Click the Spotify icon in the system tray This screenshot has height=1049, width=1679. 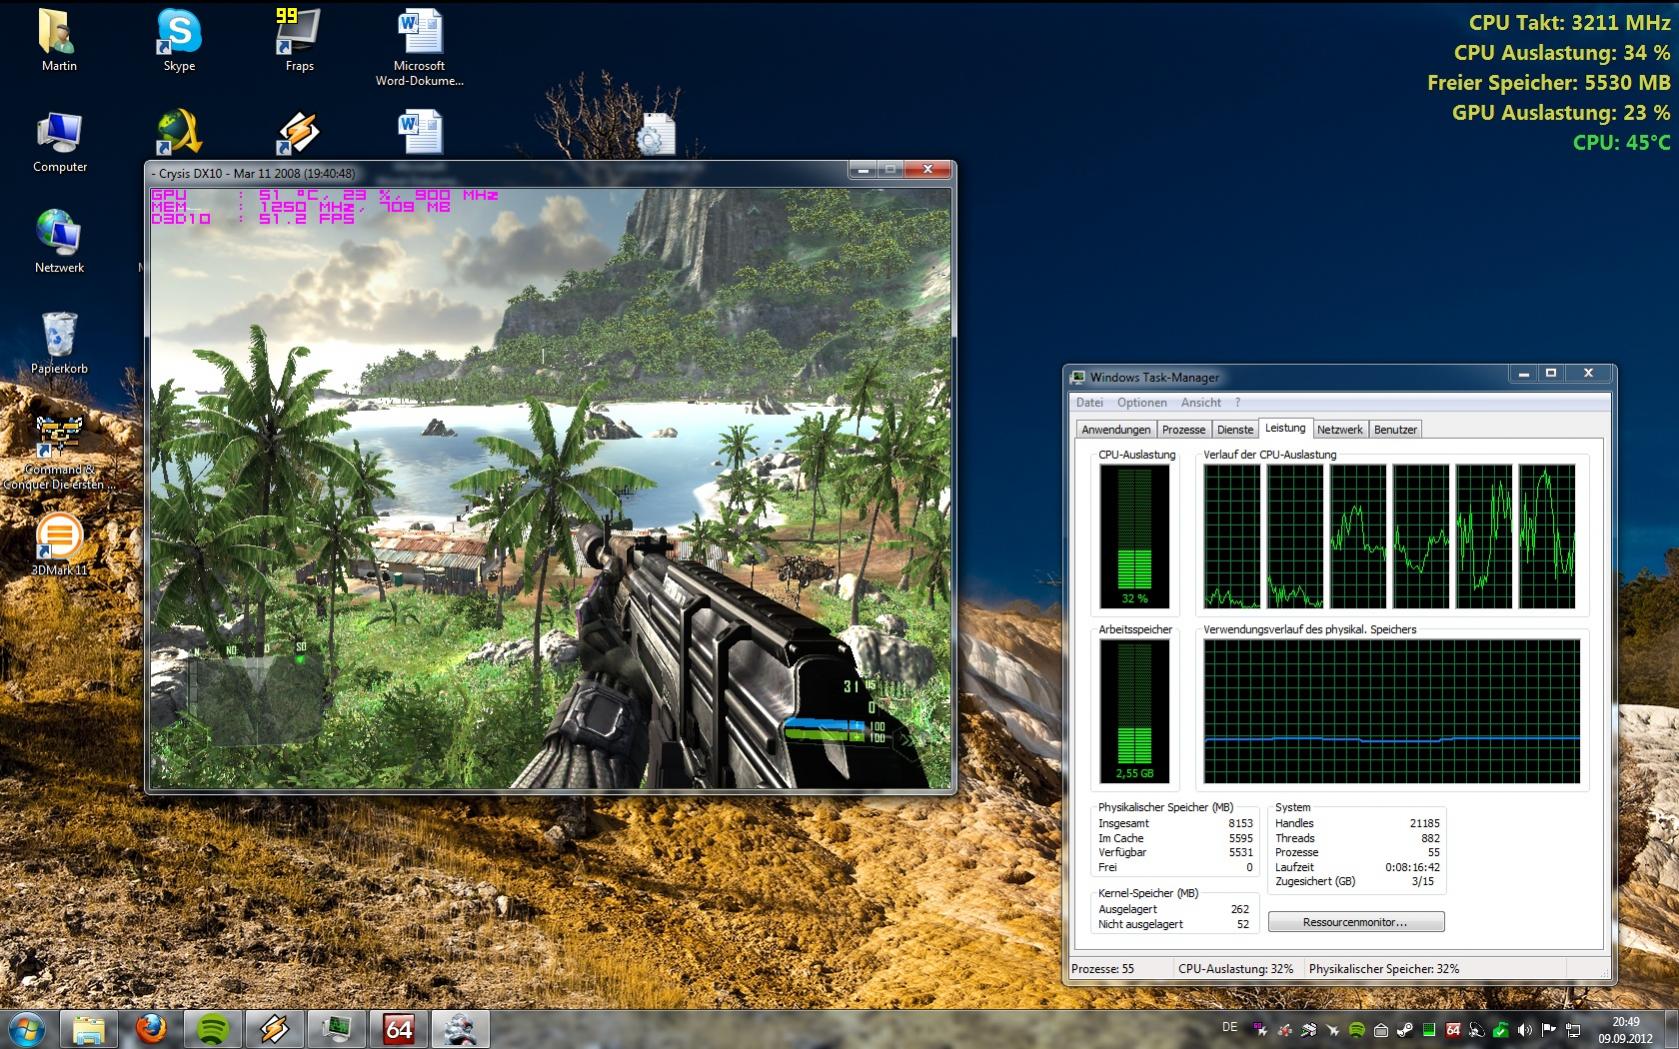[1357, 1029]
